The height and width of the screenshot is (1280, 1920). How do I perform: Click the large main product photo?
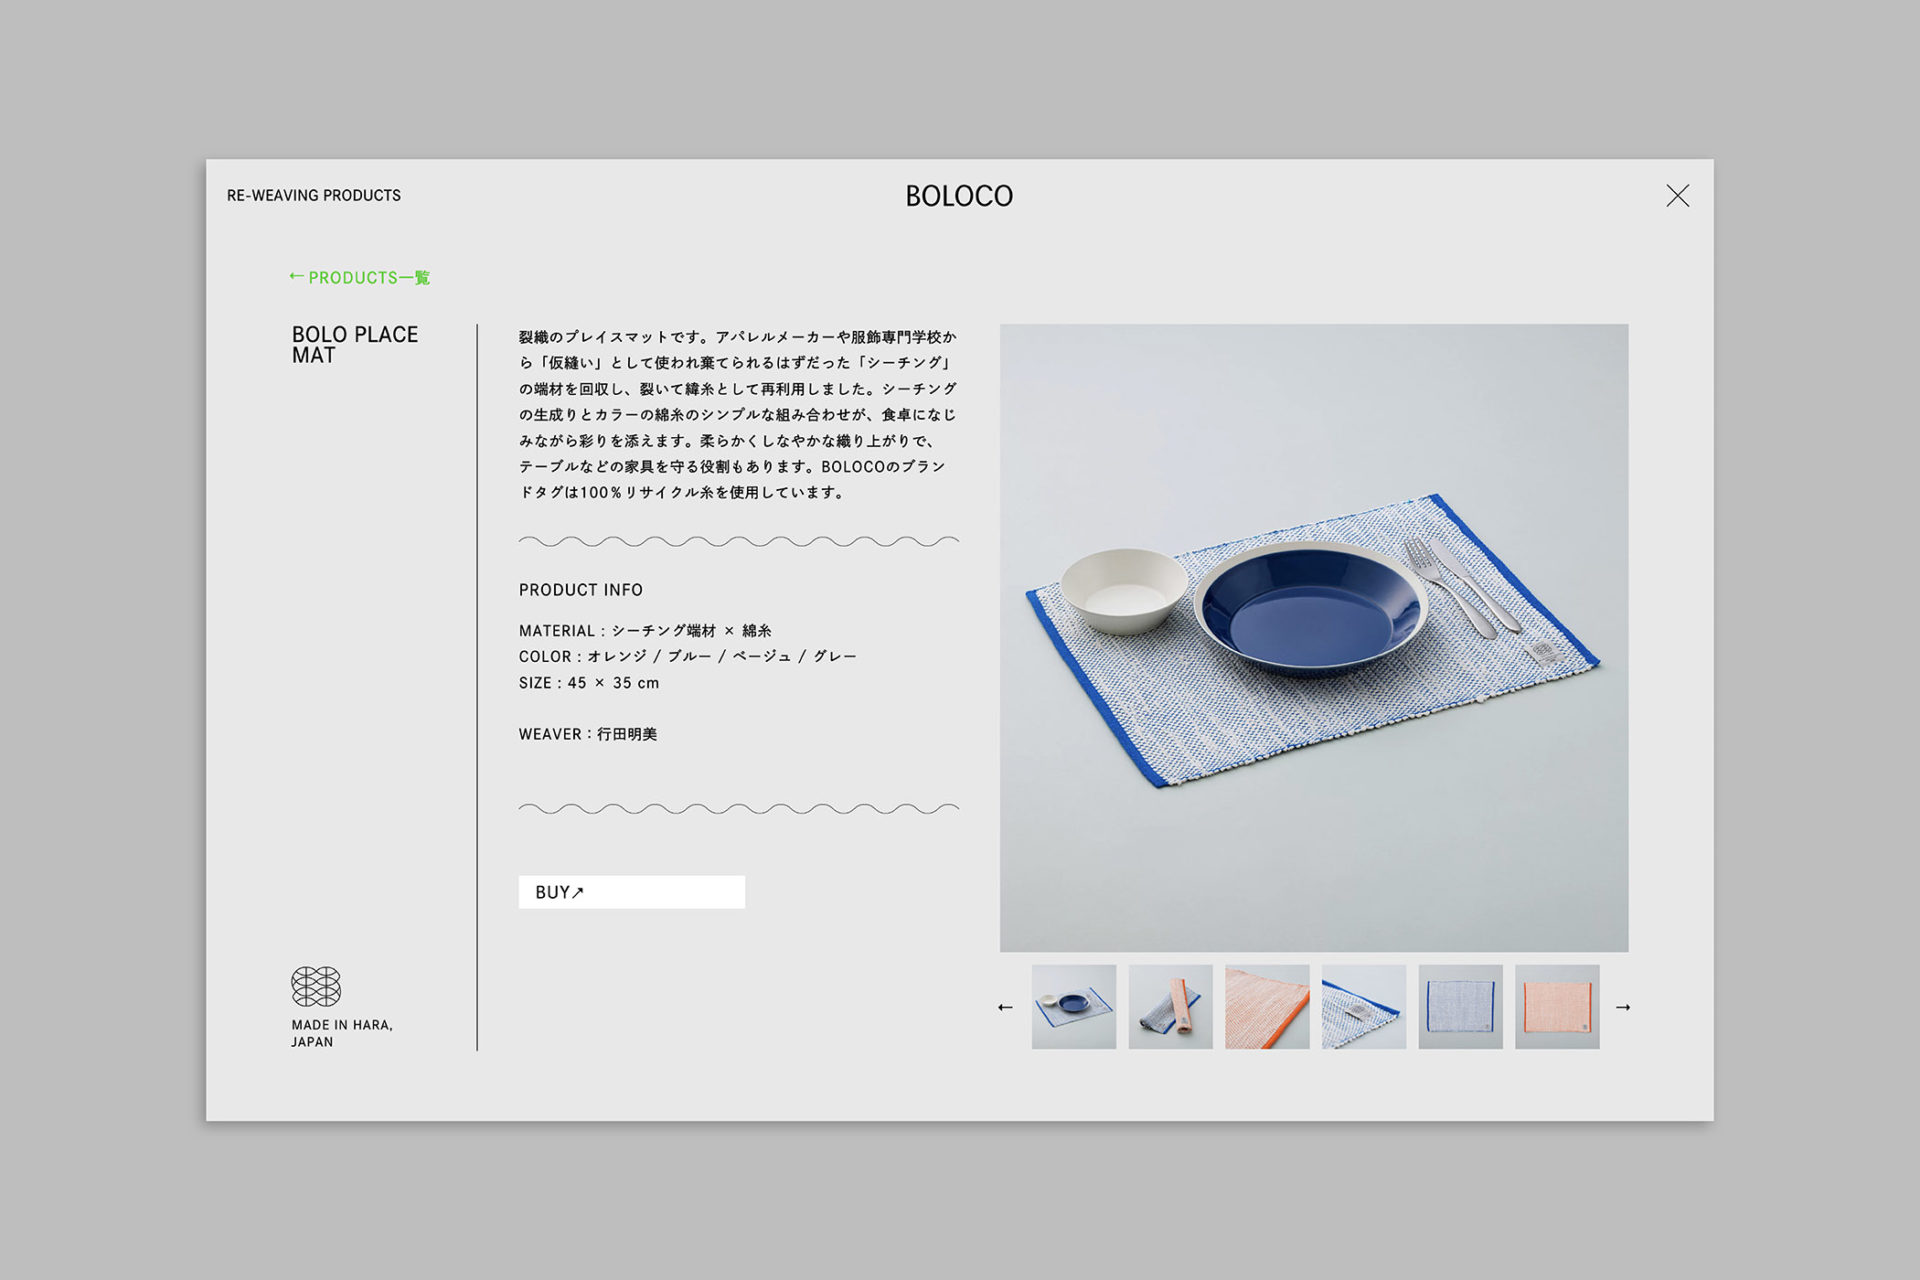click(x=1314, y=637)
